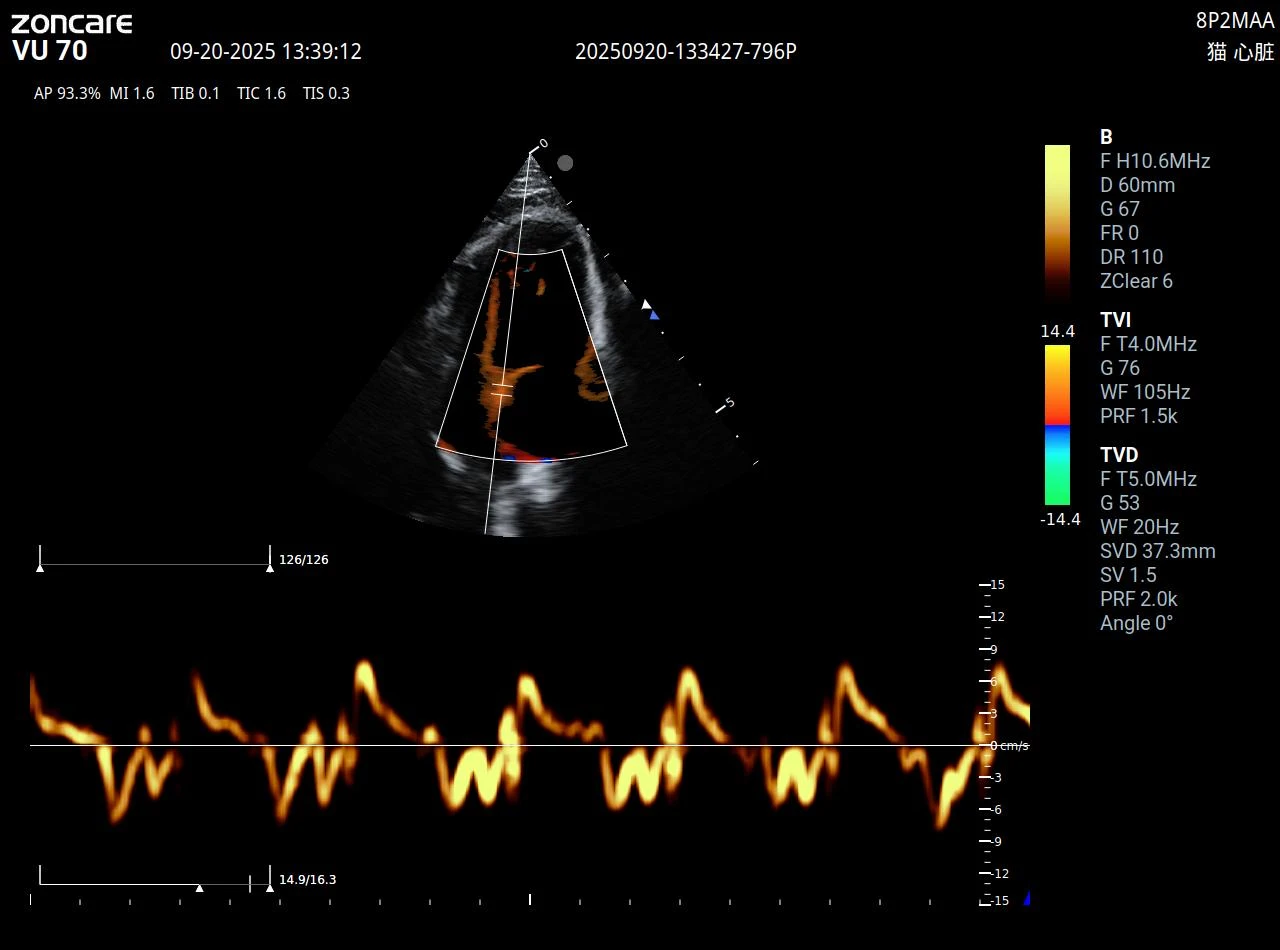Click the gray probe orientation dot
The width and height of the screenshot is (1280, 950).
pos(565,163)
